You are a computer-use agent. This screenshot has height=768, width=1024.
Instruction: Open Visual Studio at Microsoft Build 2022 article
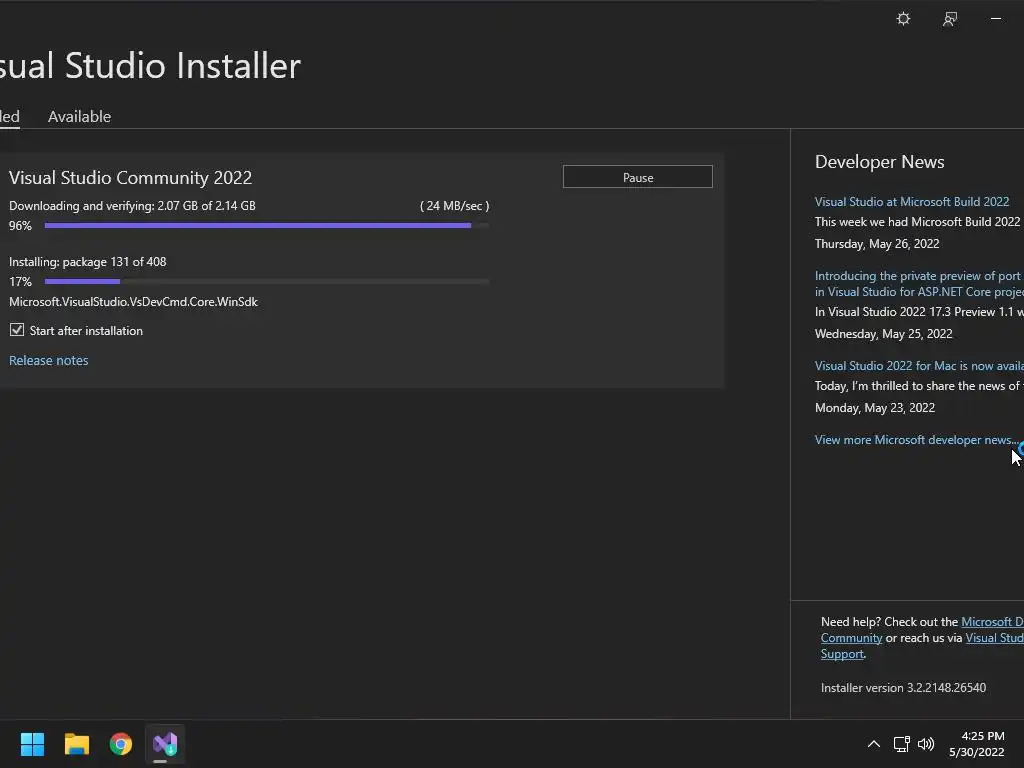click(x=912, y=202)
